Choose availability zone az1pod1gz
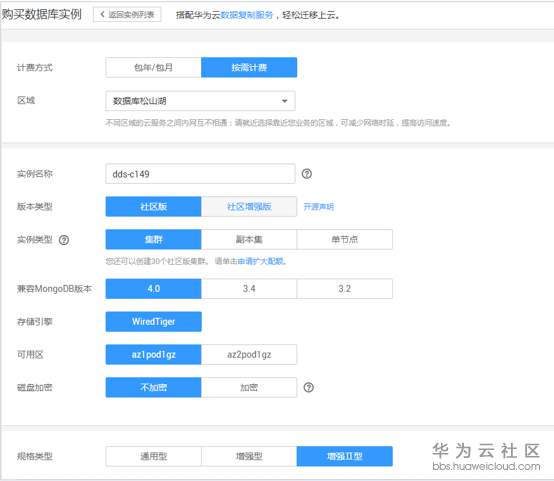 pos(153,354)
